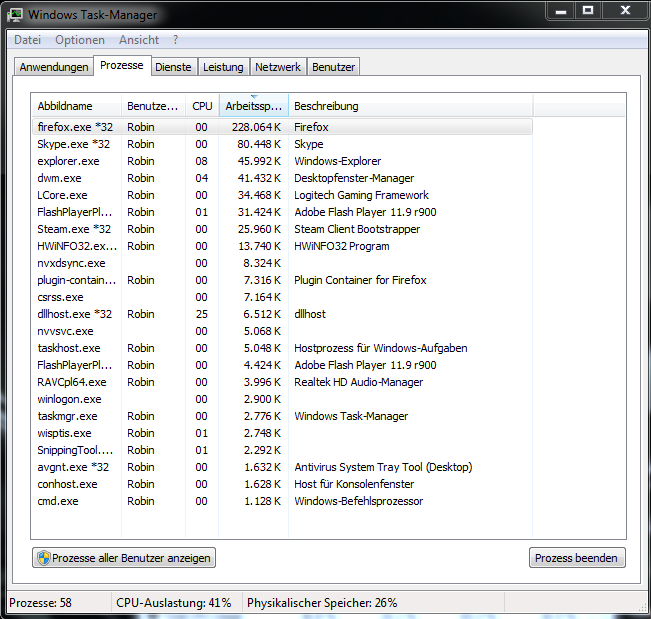Select the dllhost.exe *32 process

coord(282,314)
